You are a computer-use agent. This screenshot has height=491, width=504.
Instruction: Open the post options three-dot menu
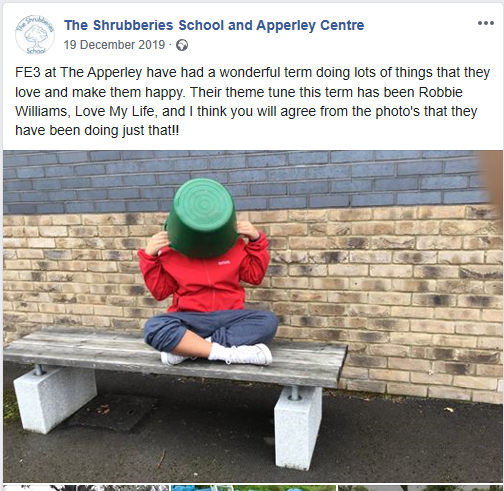tap(486, 23)
